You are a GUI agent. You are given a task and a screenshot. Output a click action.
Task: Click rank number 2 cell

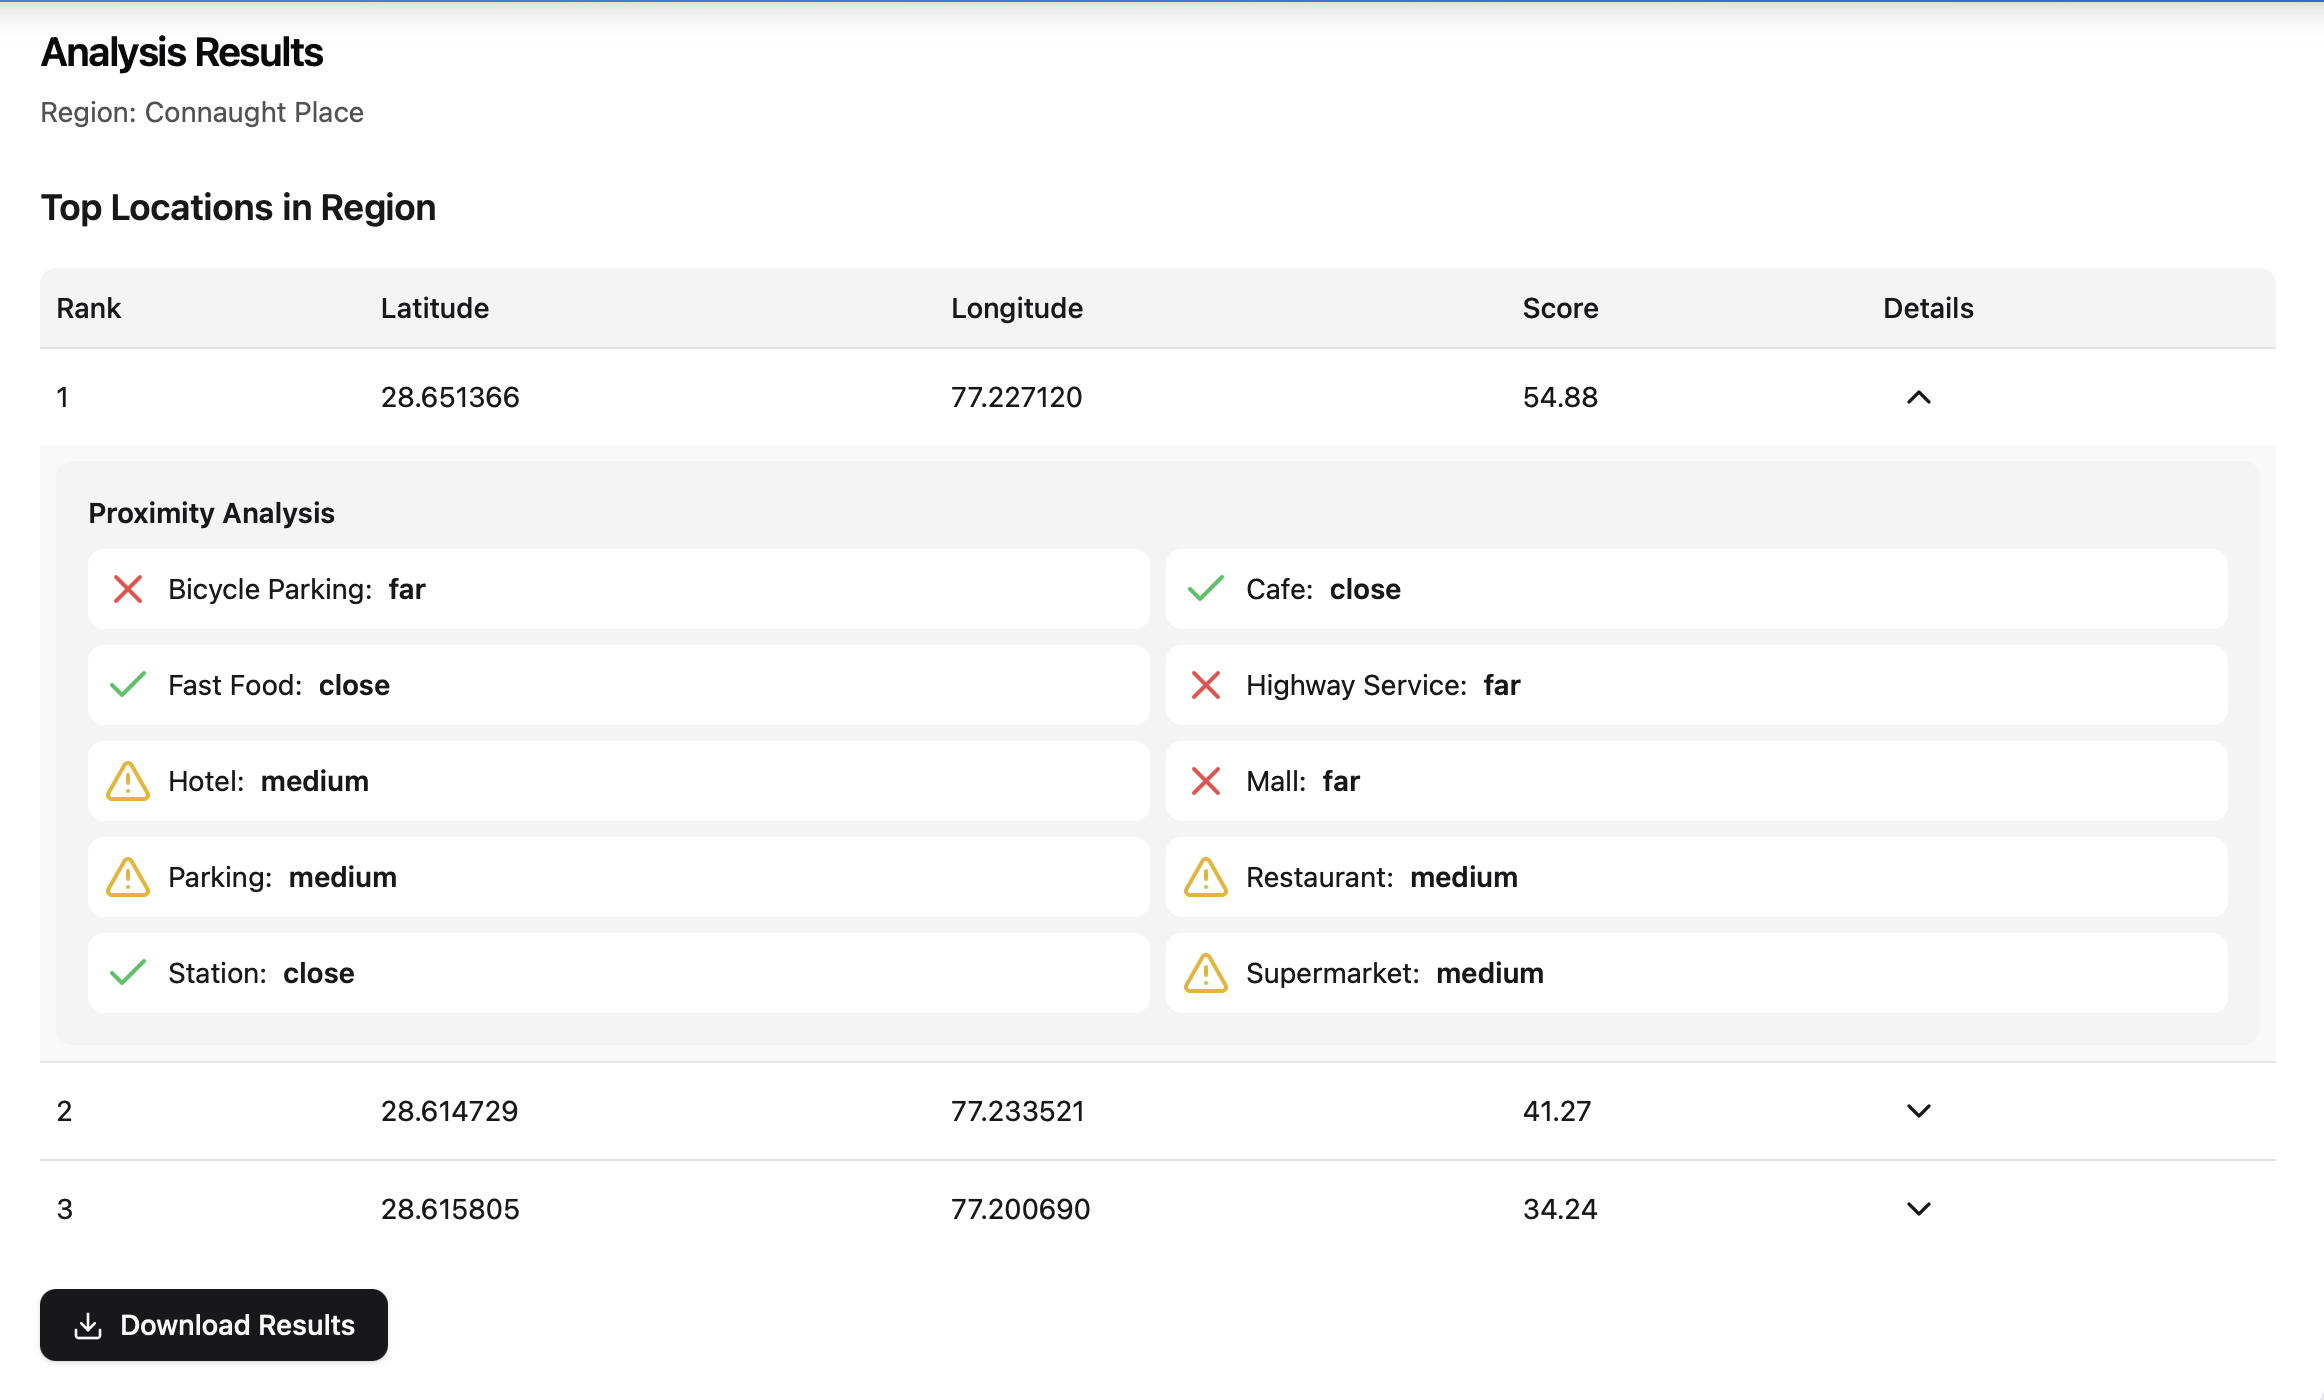coord(65,1111)
